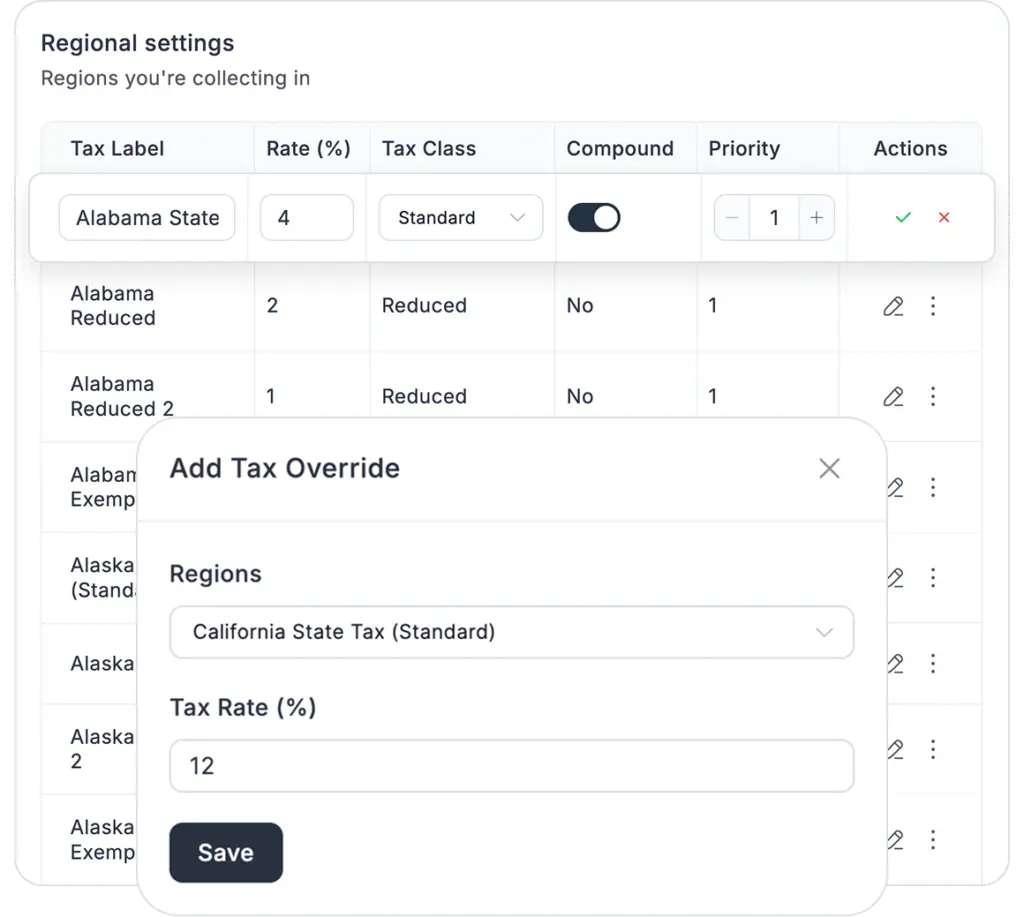Viewport: 1024px width, 917px height.
Task: Click the Tax Rate (%) field containing 12
Action: (x=511, y=766)
